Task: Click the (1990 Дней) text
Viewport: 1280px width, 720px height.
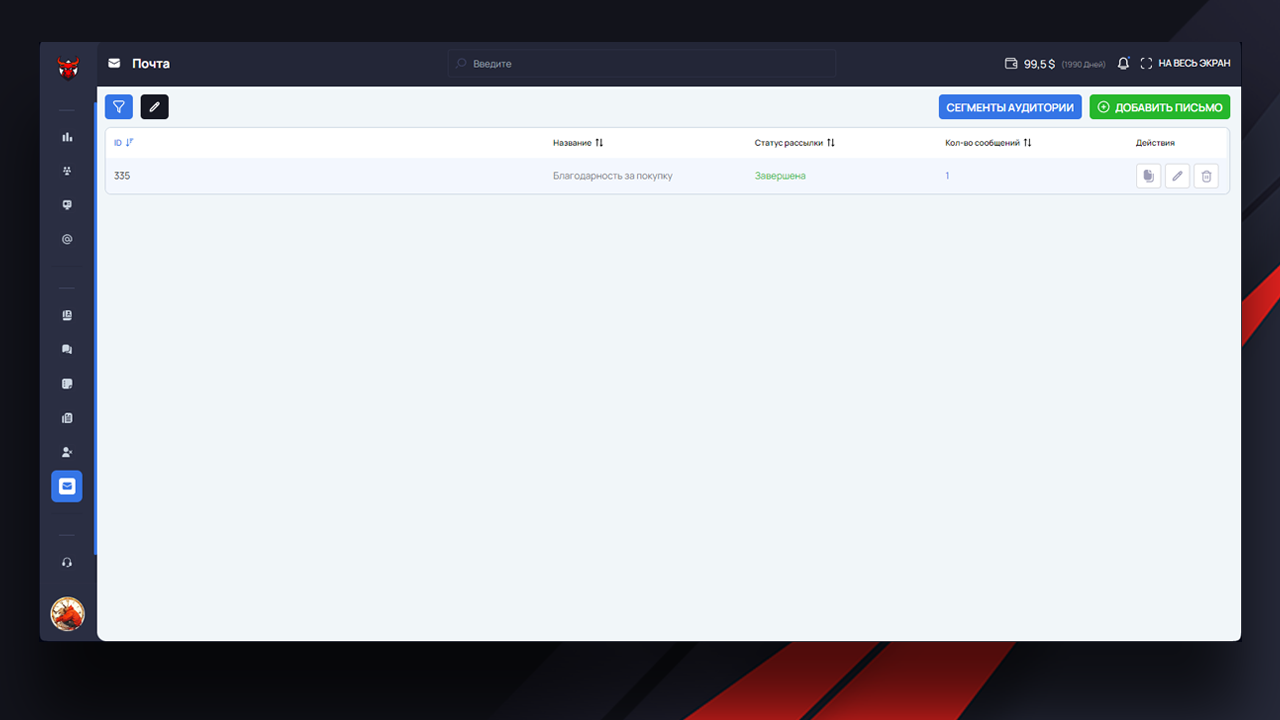Action: [1083, 64]
